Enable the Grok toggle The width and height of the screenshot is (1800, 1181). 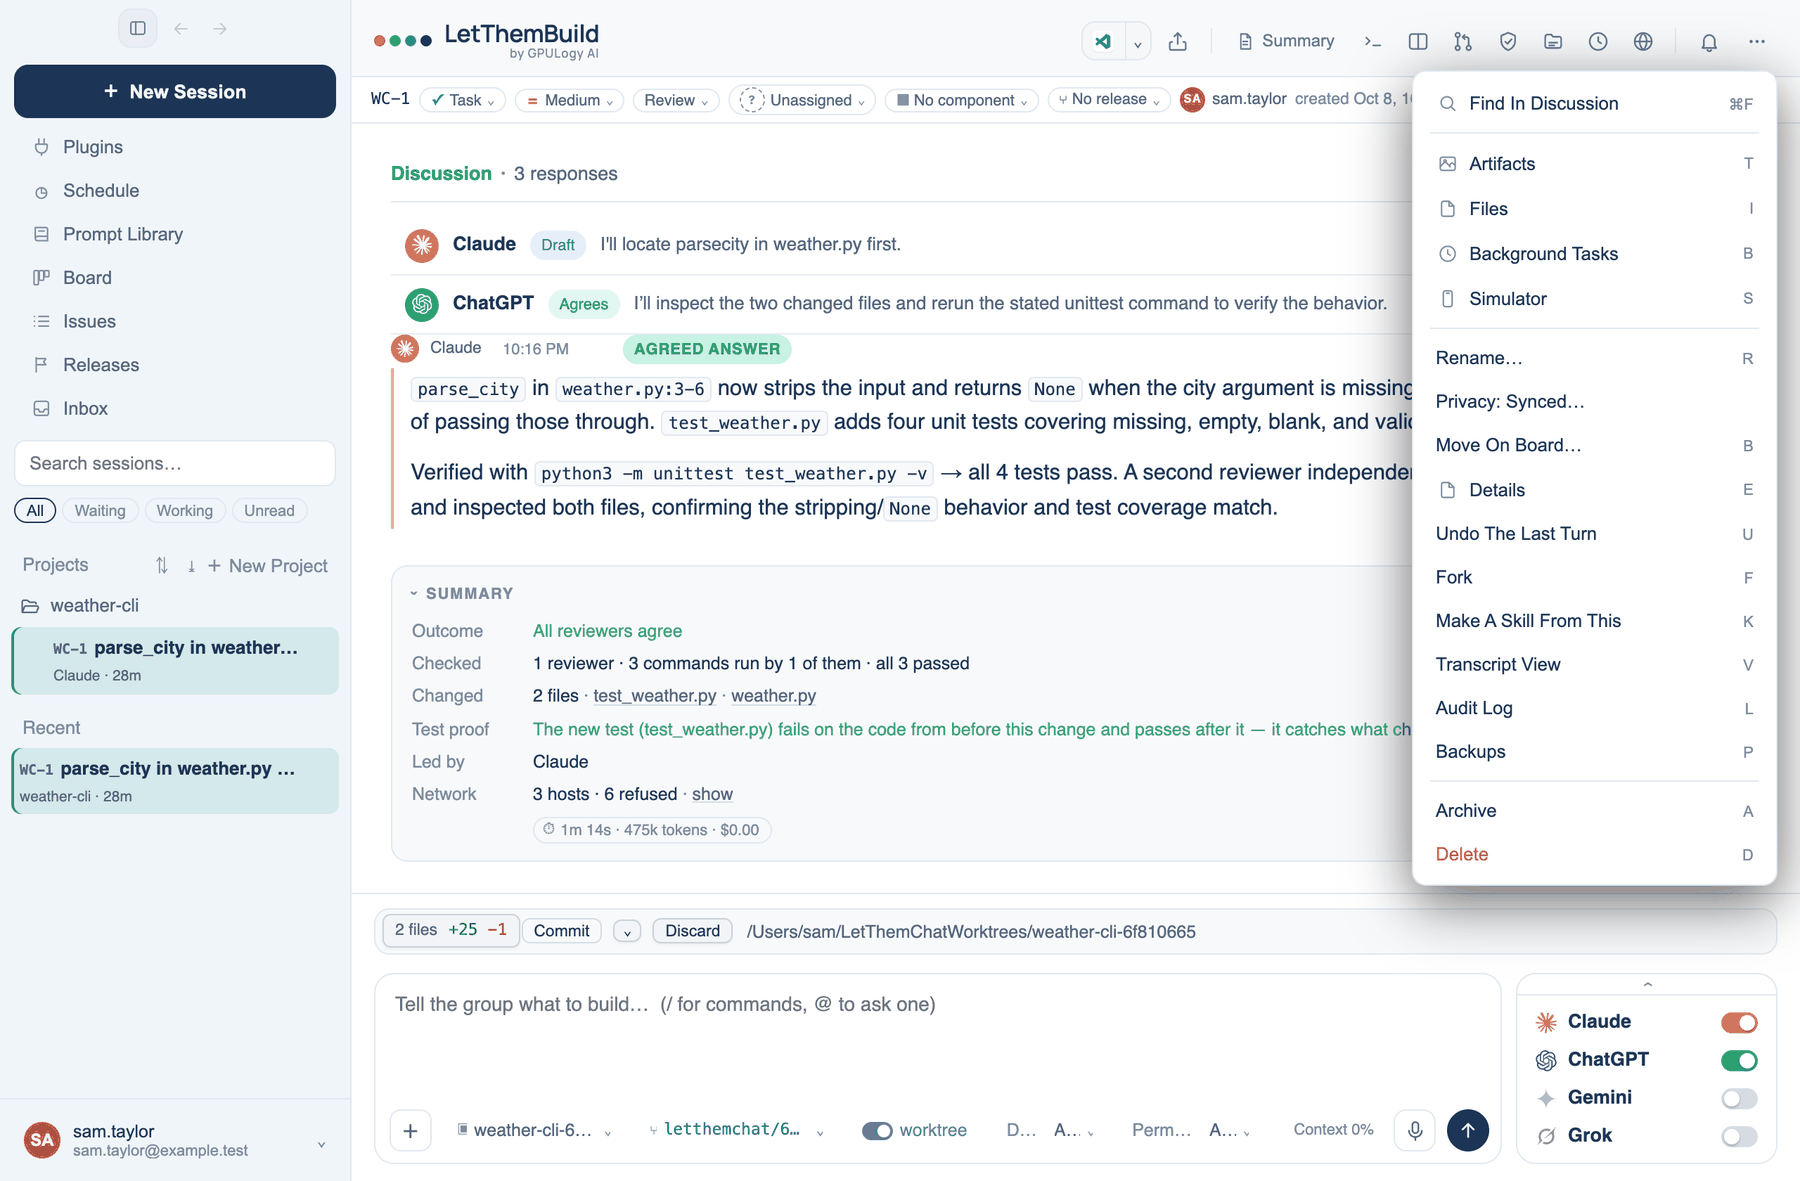coord(1739,1136)
